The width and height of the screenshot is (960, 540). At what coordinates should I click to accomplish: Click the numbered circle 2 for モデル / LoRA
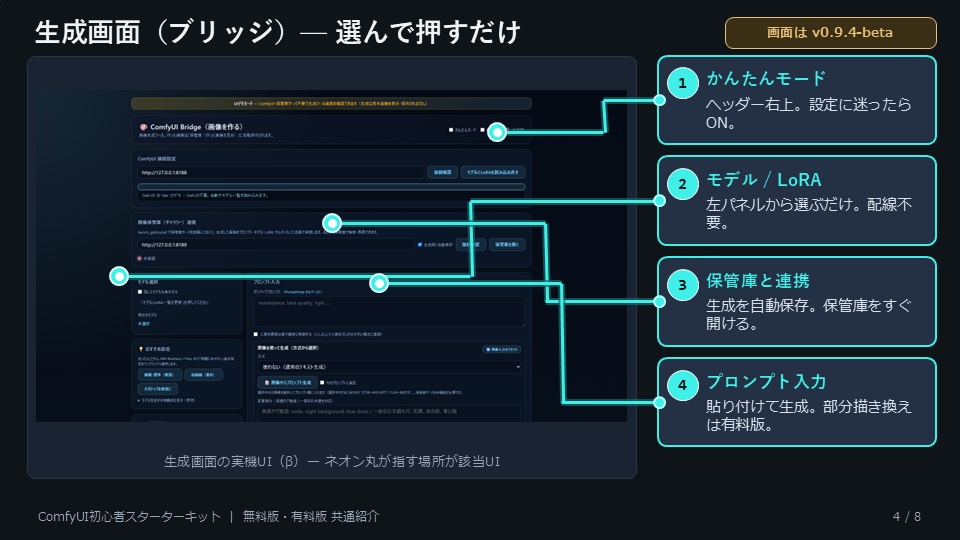click(682, 184)
